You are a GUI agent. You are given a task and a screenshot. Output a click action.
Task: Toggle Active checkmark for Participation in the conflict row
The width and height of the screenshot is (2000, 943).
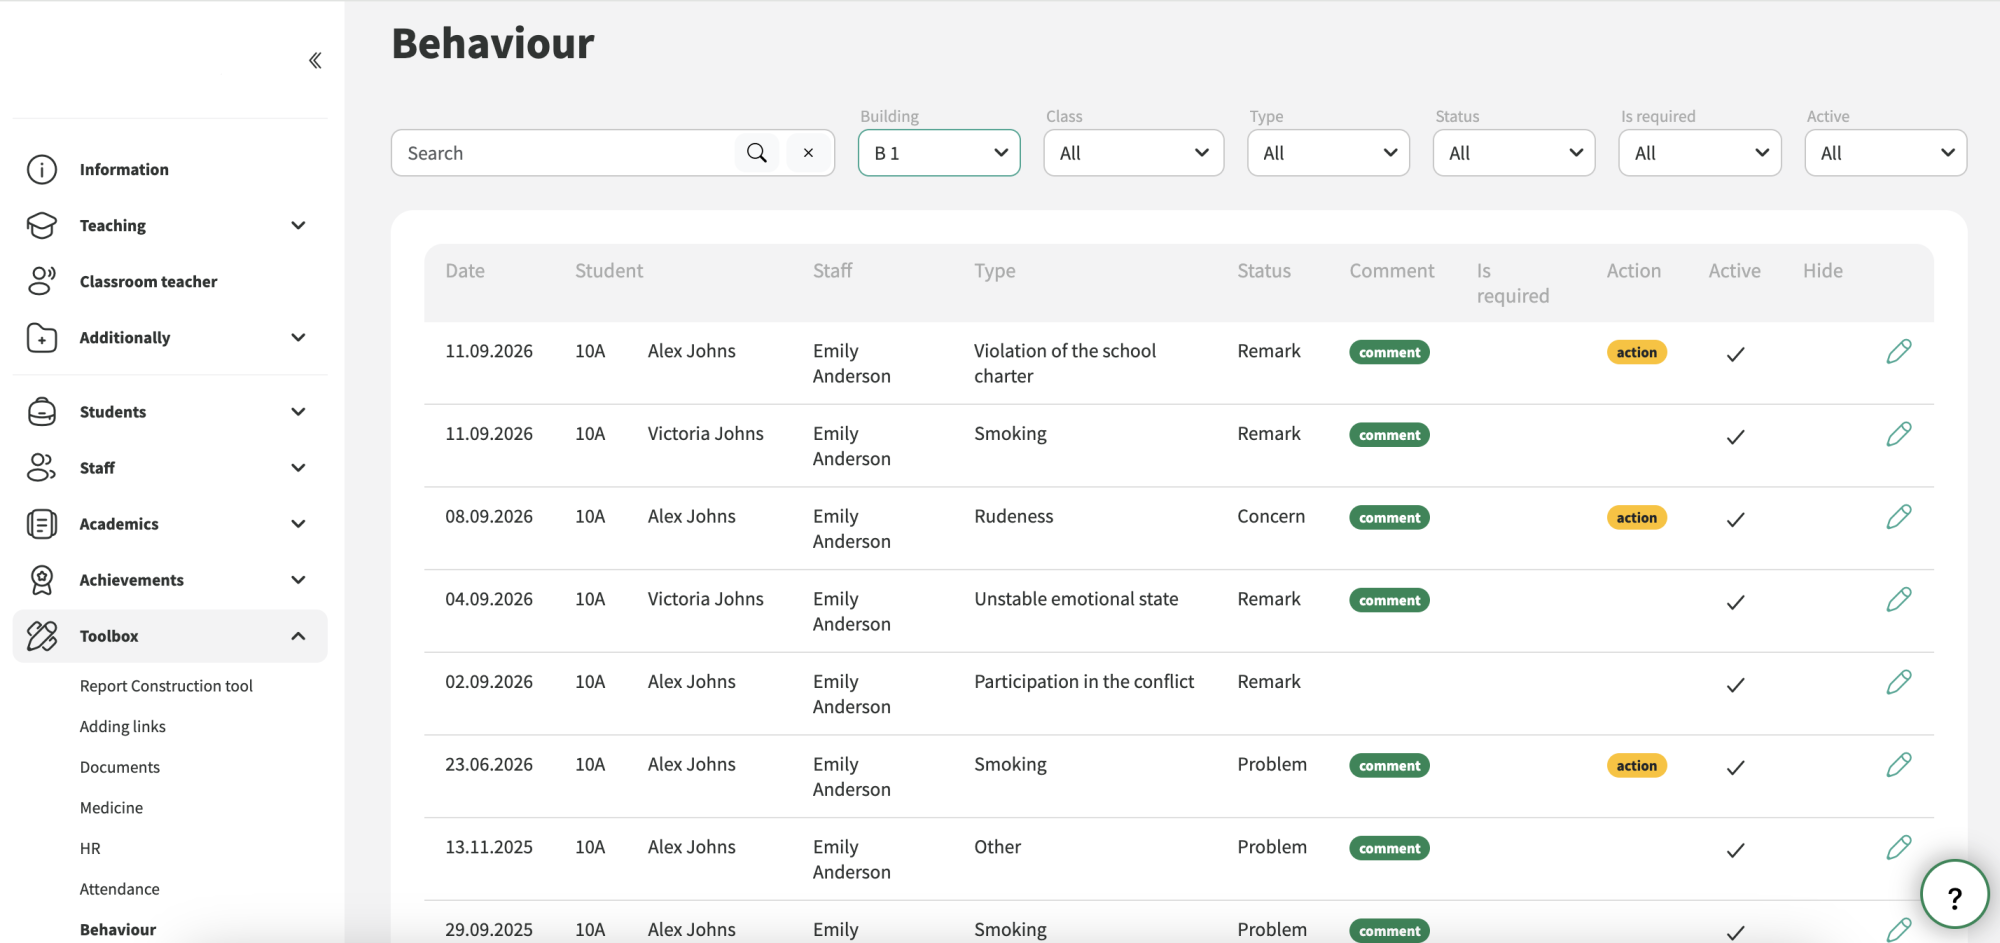pos(1735,685)
